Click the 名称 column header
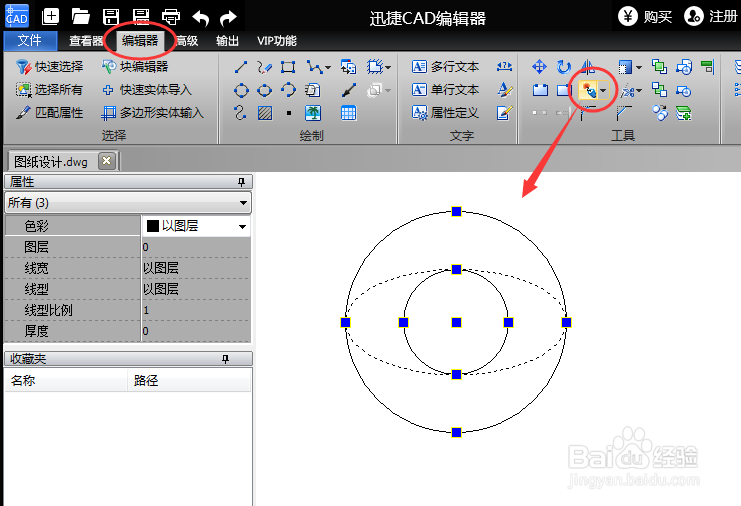 pos(66,380)
